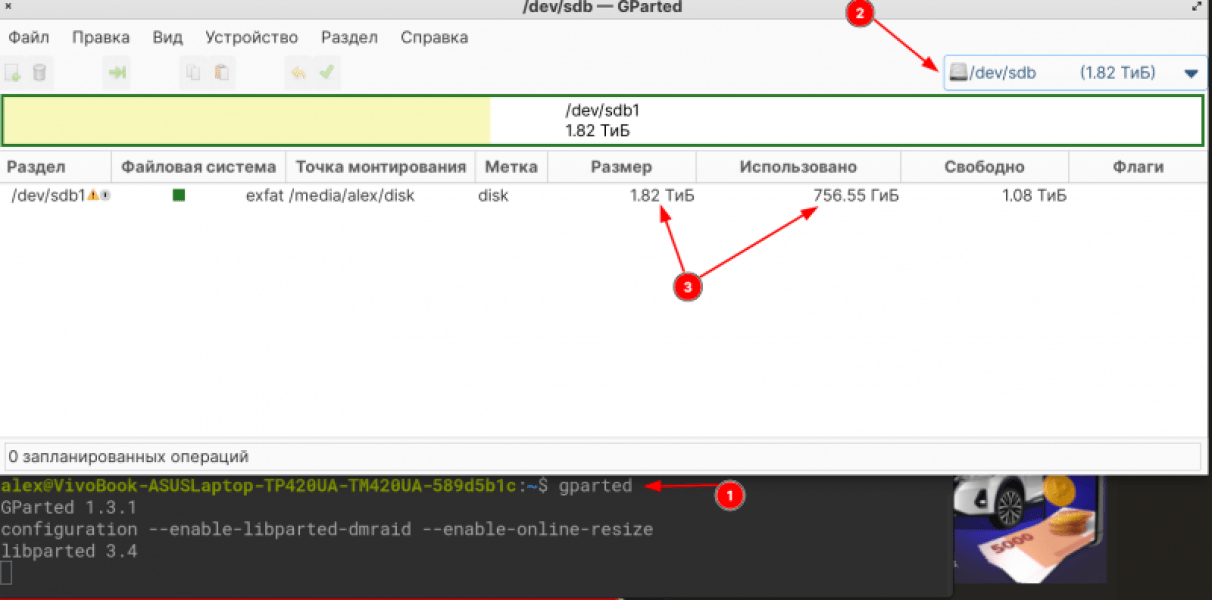Image resolution: width=1212 pixels, height=600 pixels.
Task: Open the Resize/Move tool
Action: click(x=116, y=72)
